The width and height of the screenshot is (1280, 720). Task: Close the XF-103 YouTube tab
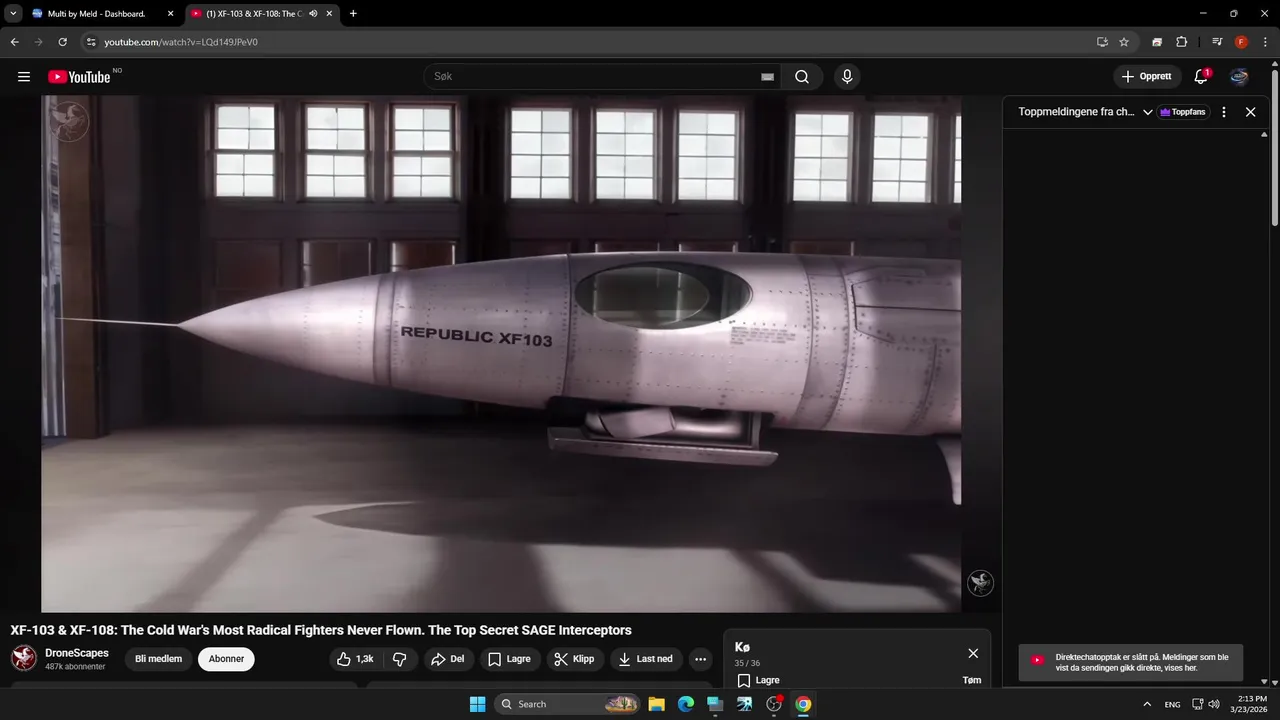click(329, 14)
